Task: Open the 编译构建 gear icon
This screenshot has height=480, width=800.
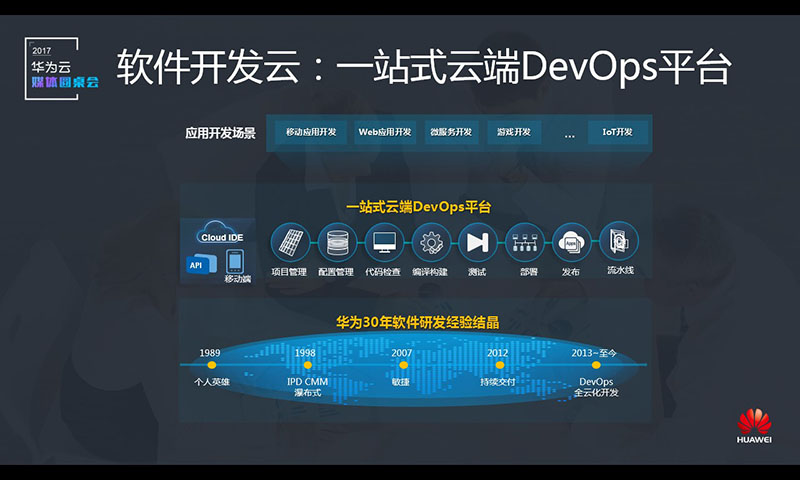Action: pyautogui.click(x=431, y=243)
